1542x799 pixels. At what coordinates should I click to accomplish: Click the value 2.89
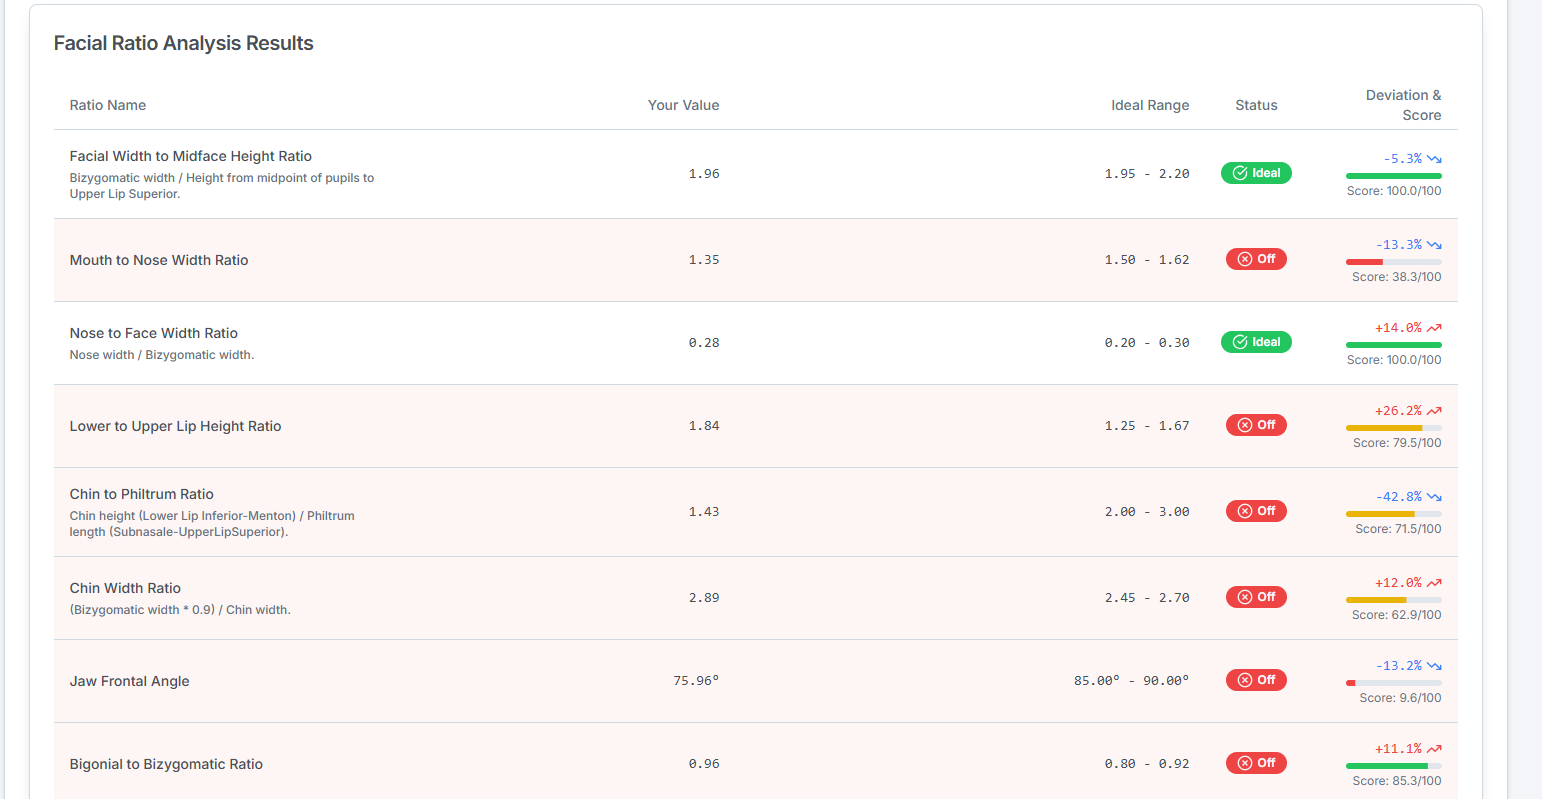coord(704,598)
